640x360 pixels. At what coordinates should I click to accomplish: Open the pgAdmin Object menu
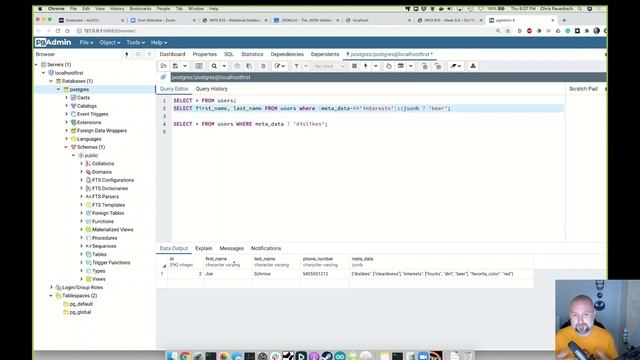point(110,42)
